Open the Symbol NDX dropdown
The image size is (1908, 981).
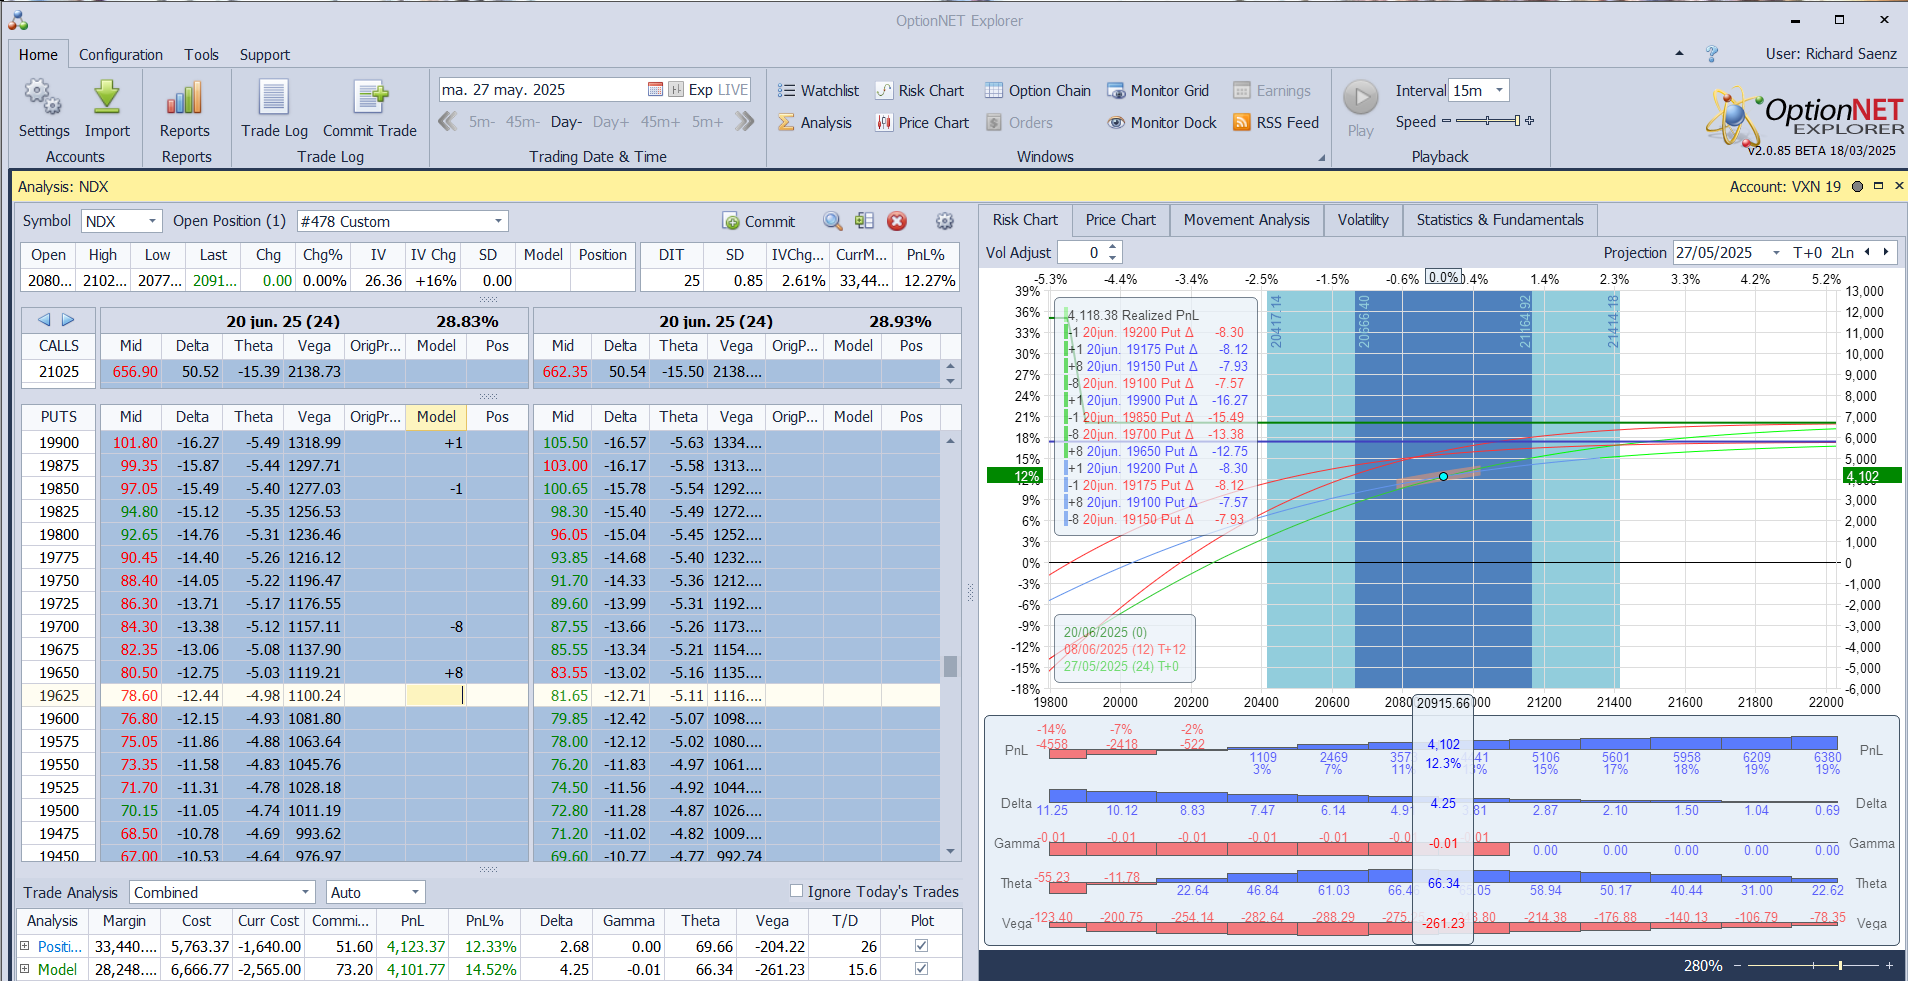(x=152, y=221)
